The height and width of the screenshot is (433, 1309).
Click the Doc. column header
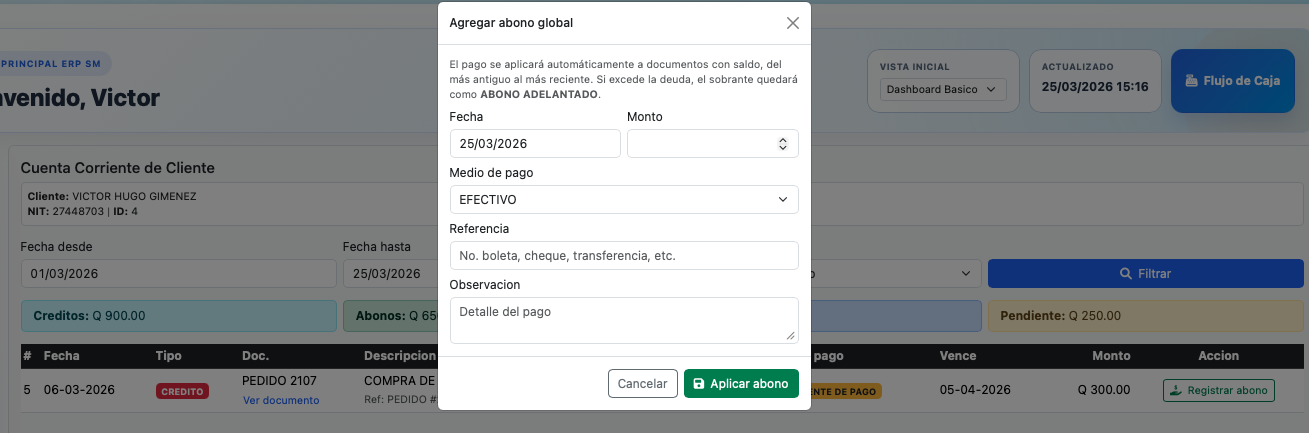(256, 356)
